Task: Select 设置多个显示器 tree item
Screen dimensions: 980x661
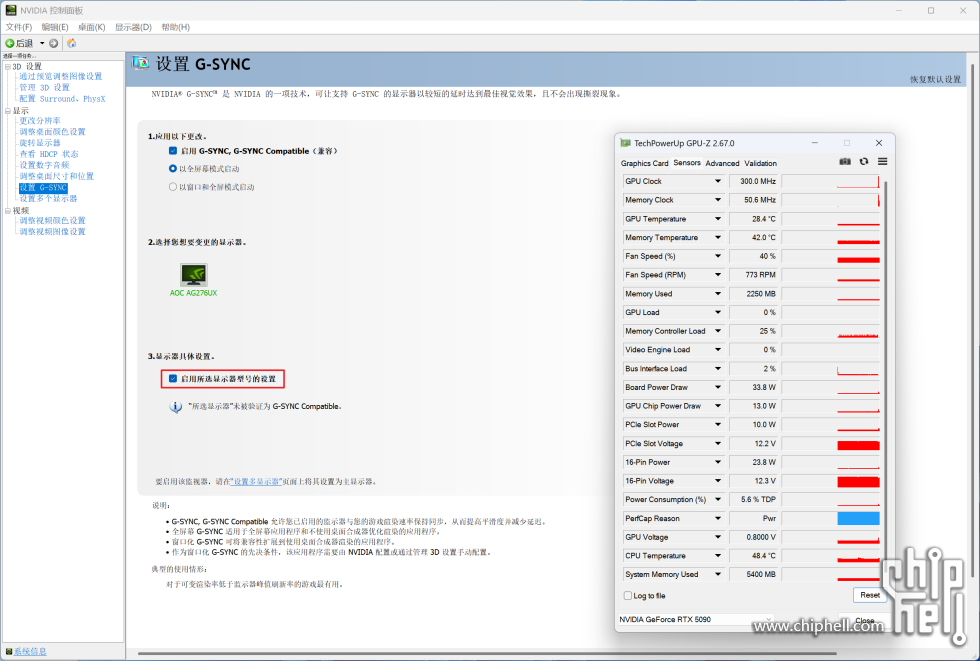Action: 48,199
